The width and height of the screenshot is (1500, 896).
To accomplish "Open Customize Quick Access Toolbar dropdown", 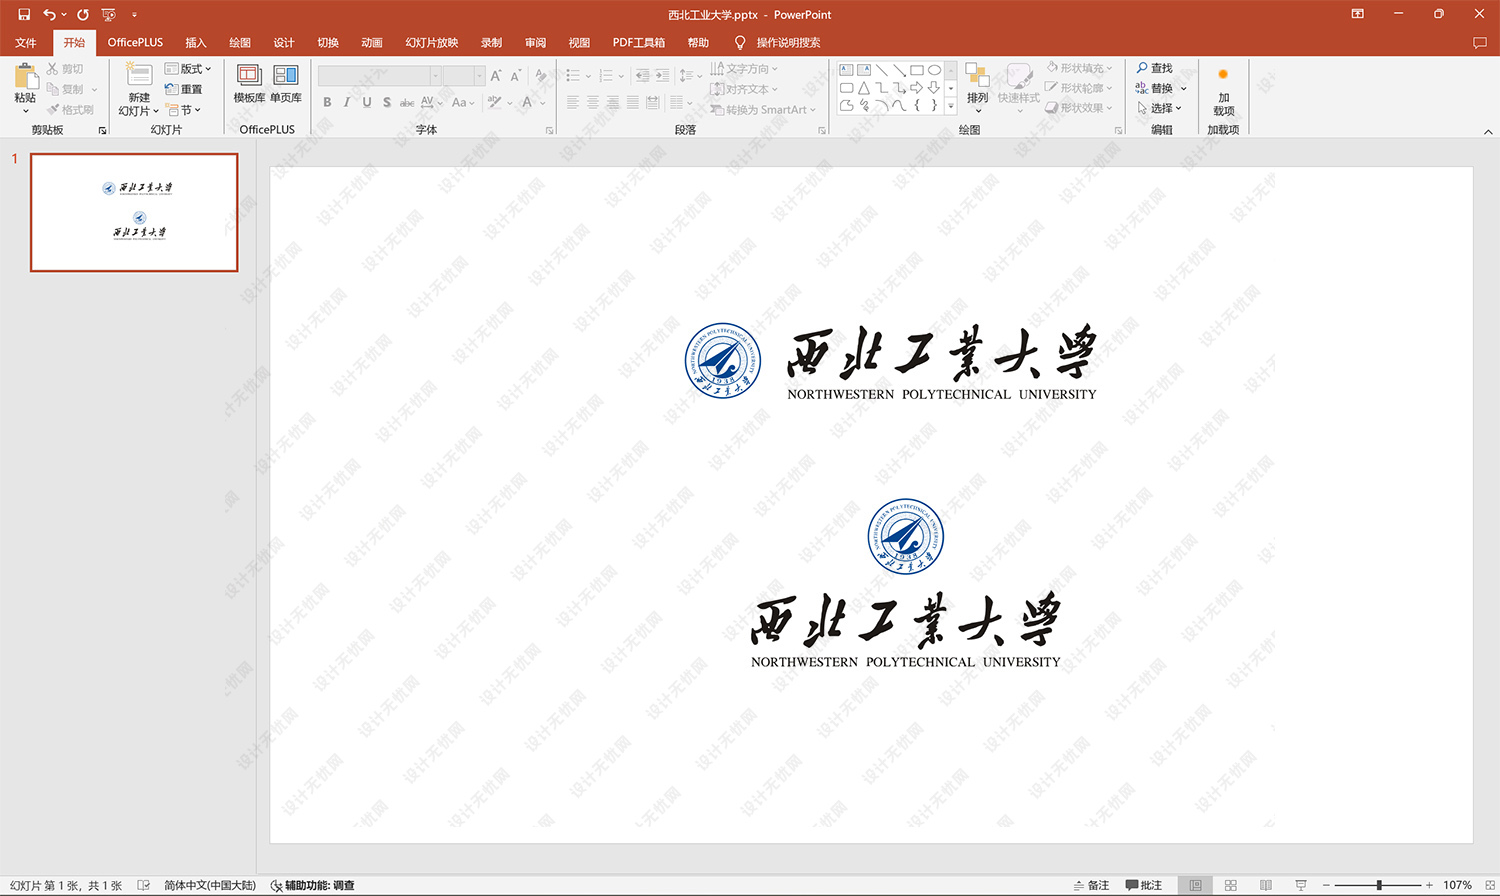I will point(134,14).
